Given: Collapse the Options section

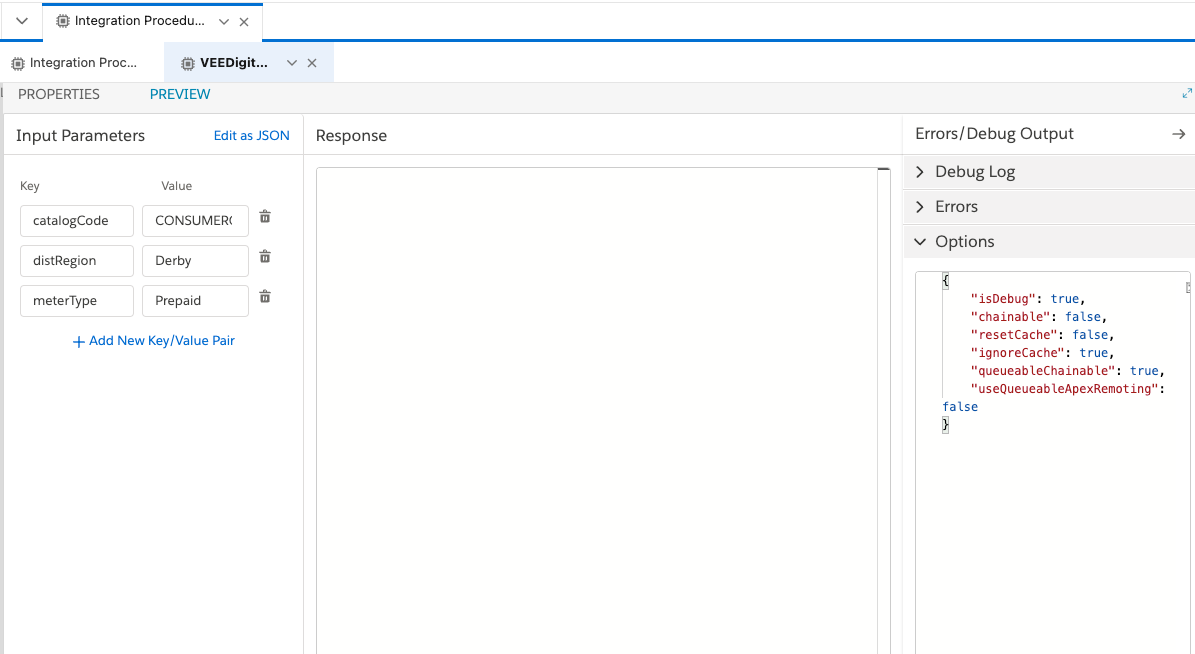Looking at the screenshot, I should tap(920, 242).
